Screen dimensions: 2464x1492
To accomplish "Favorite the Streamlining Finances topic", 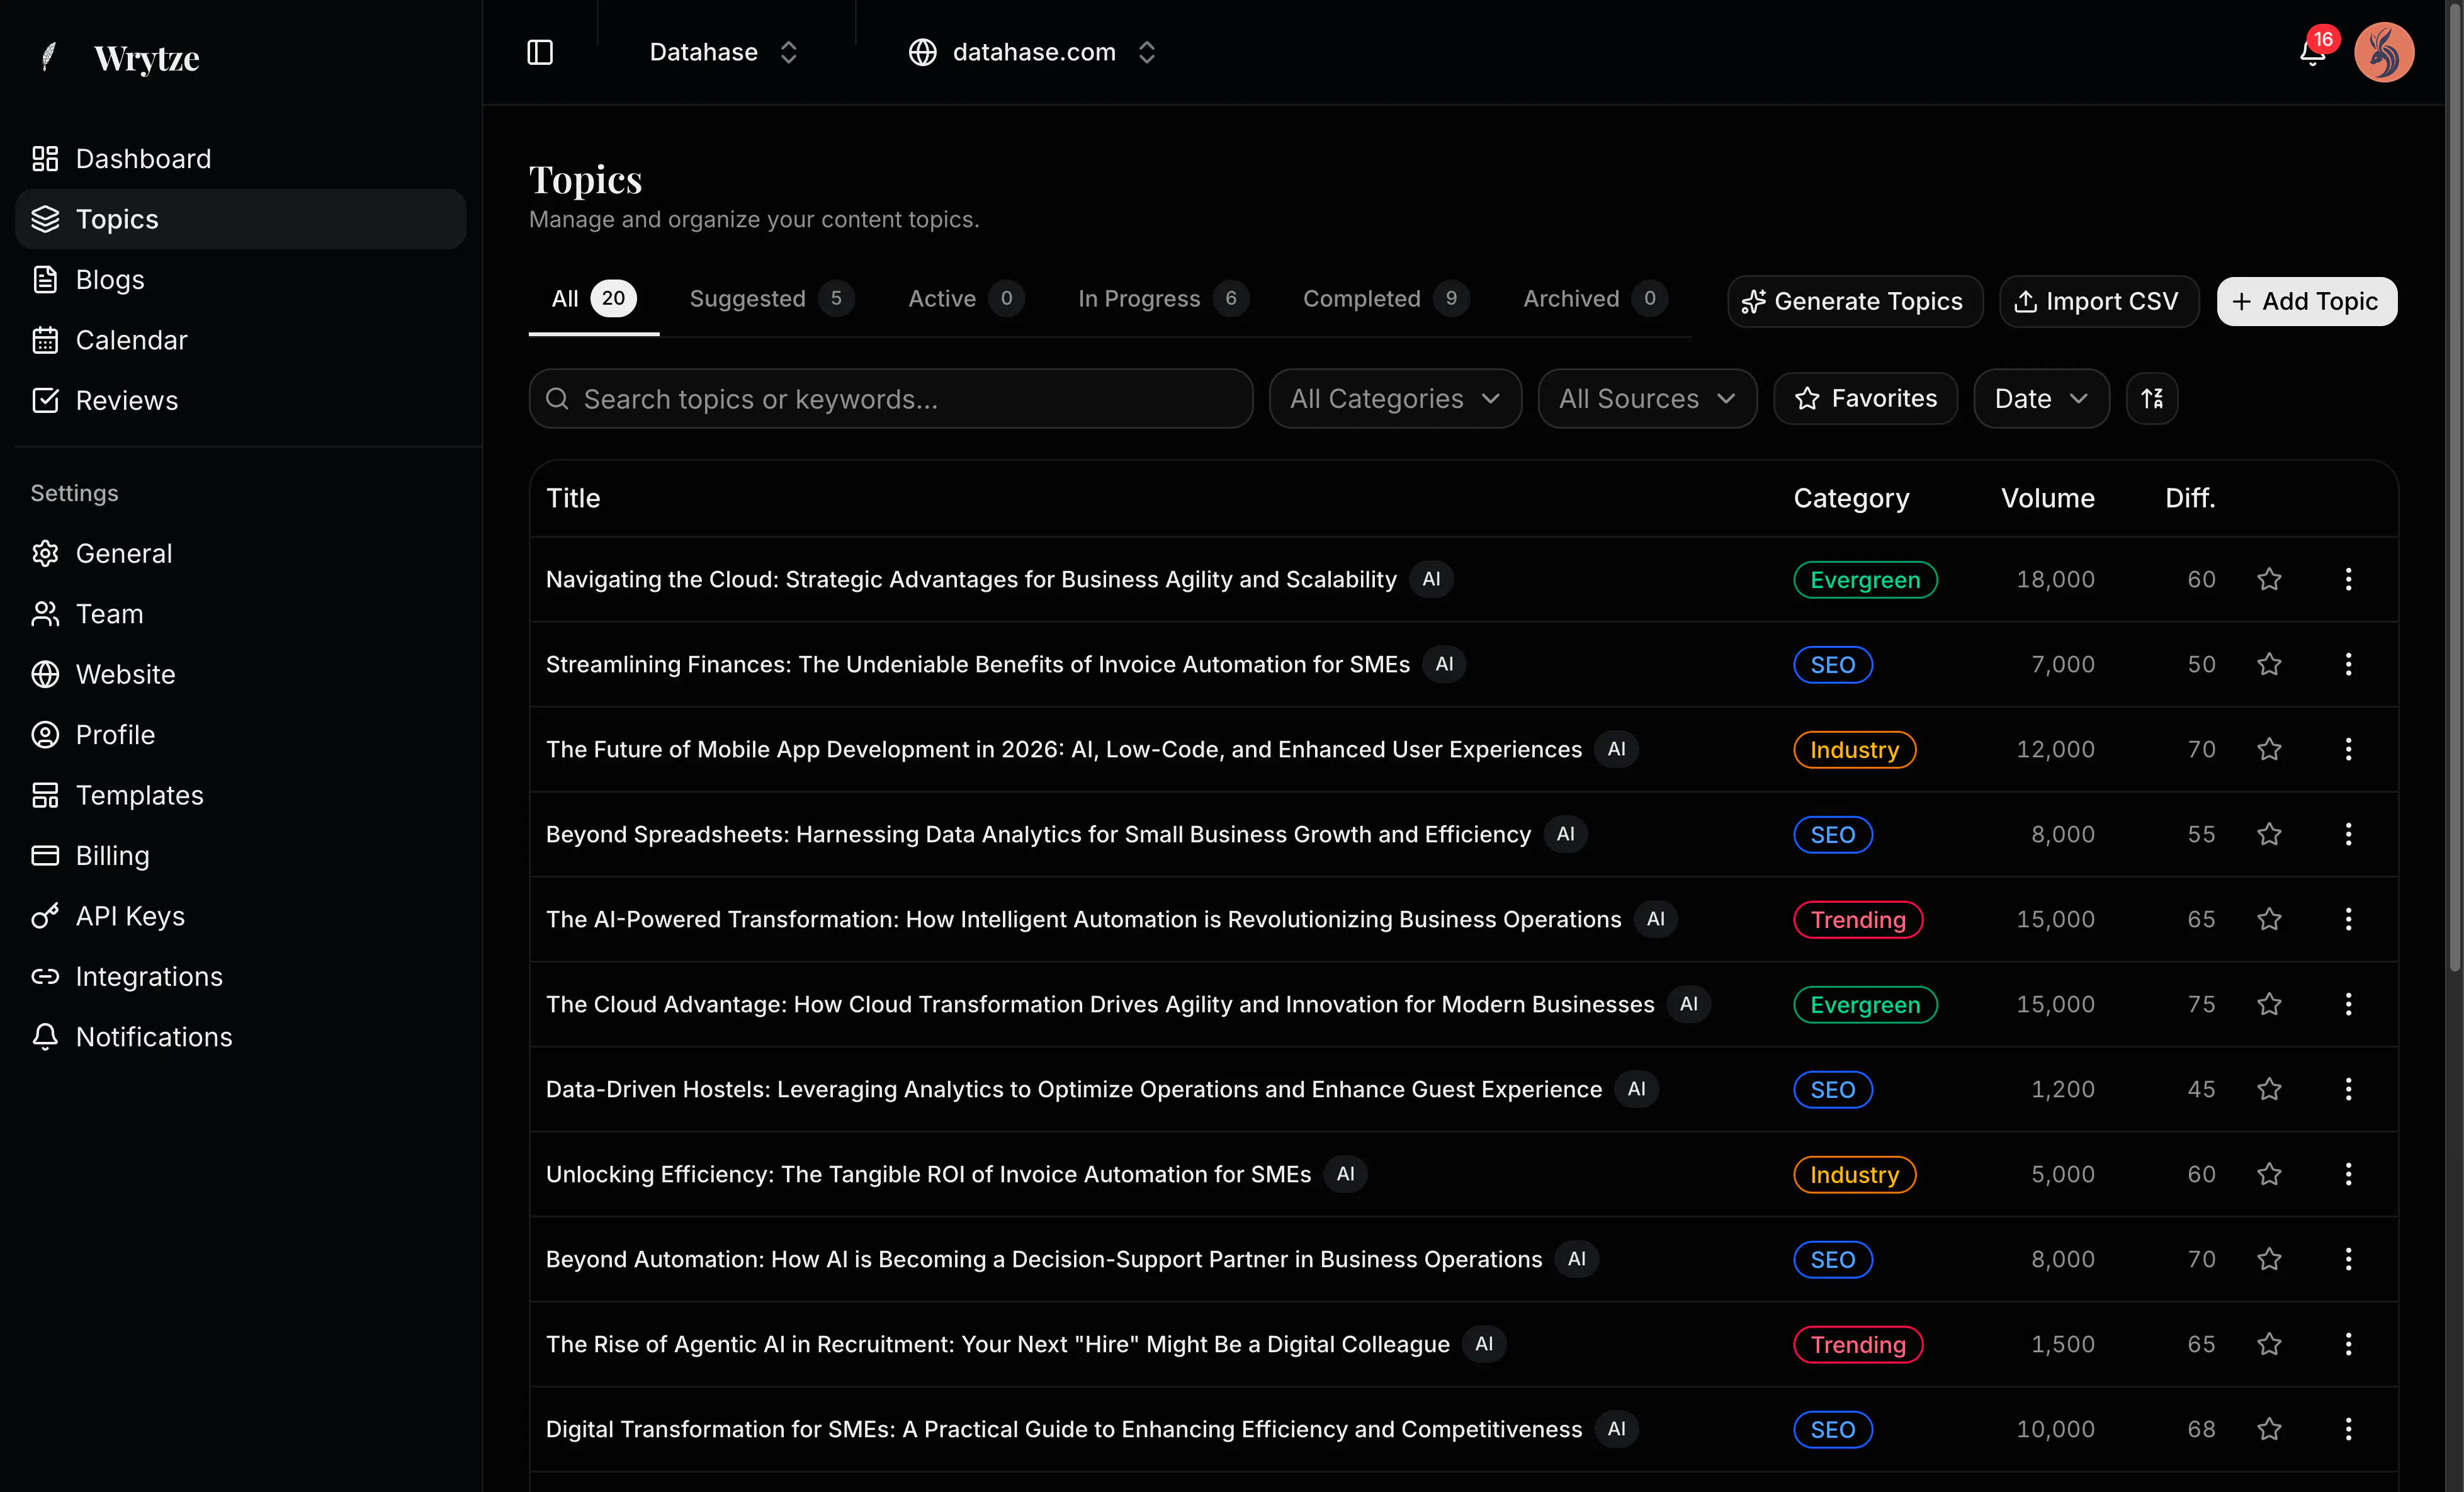I will [2269, 665].
